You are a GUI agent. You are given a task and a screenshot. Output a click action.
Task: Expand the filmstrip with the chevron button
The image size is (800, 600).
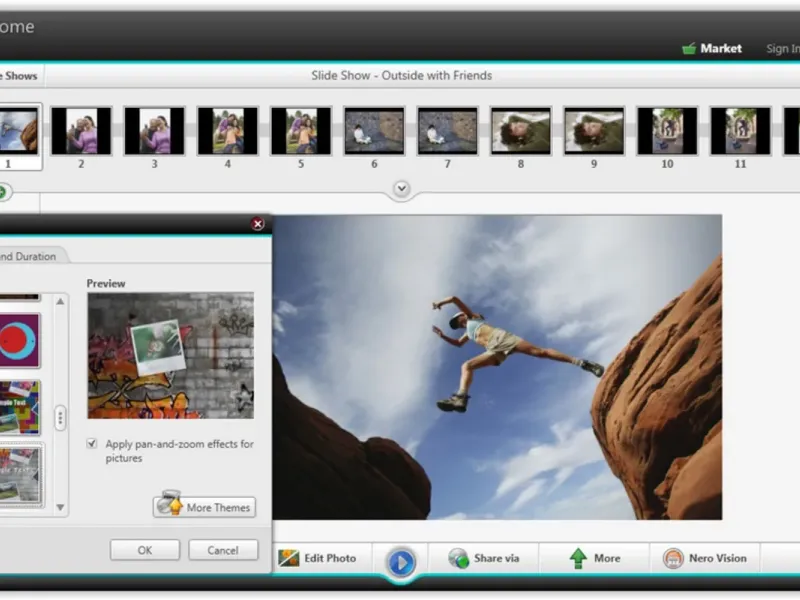click(x=402, y=189)
